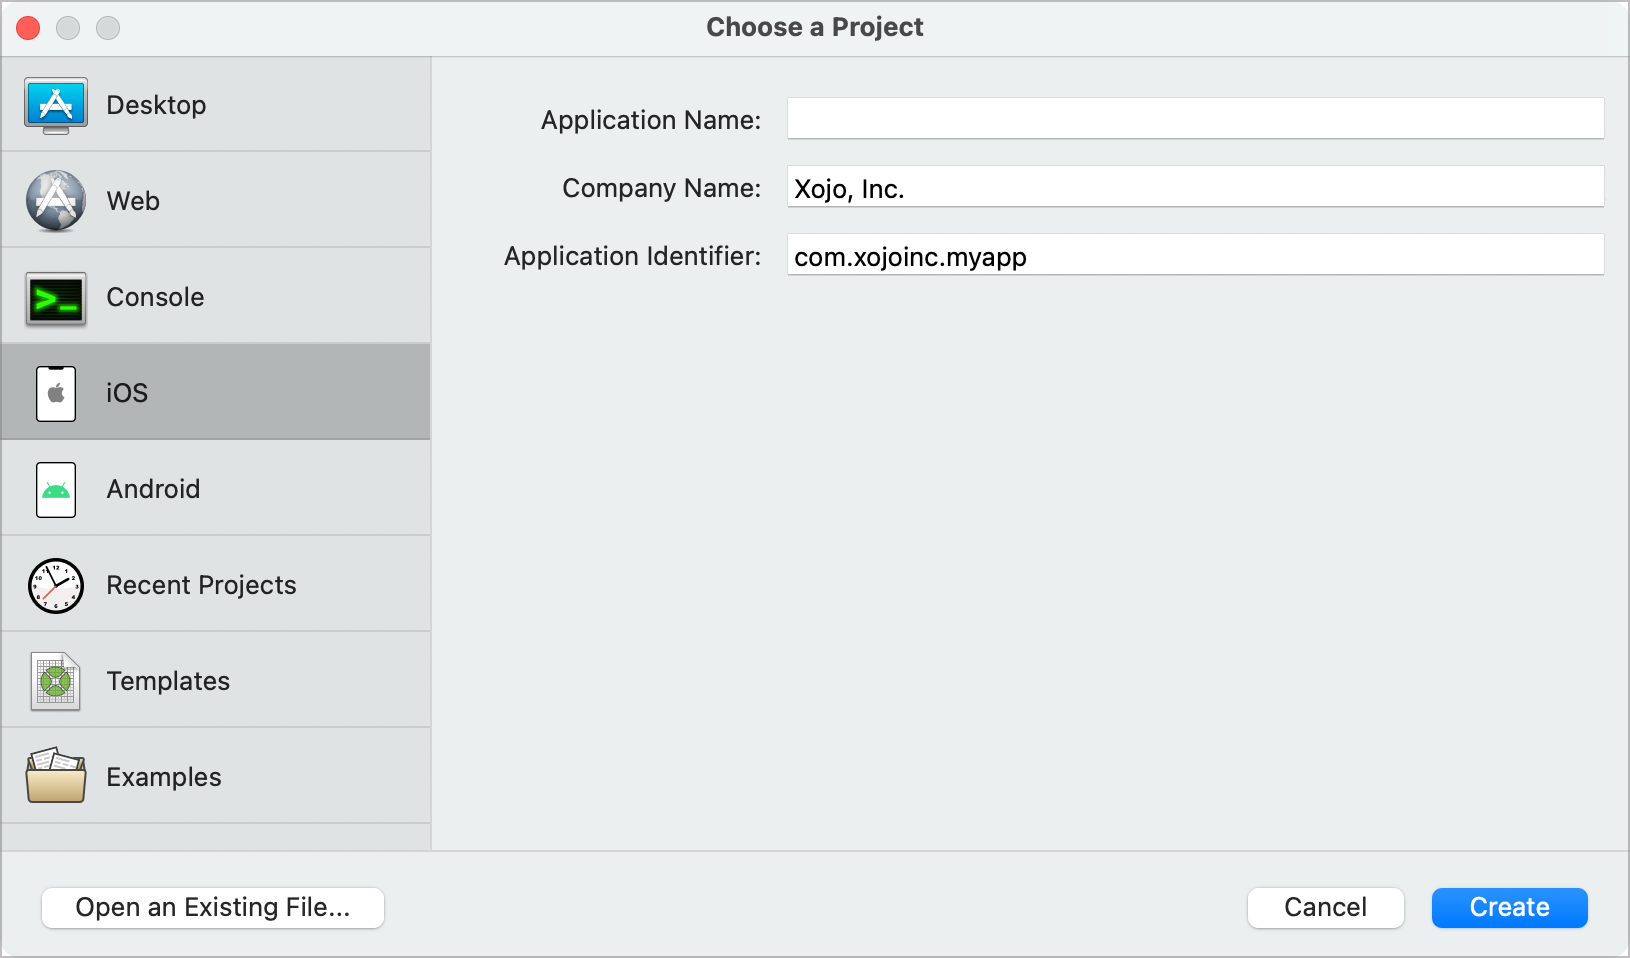Edit the Application Identifier field
The width and height of the screenshot is (1630, 958).
coord(1195,255)
